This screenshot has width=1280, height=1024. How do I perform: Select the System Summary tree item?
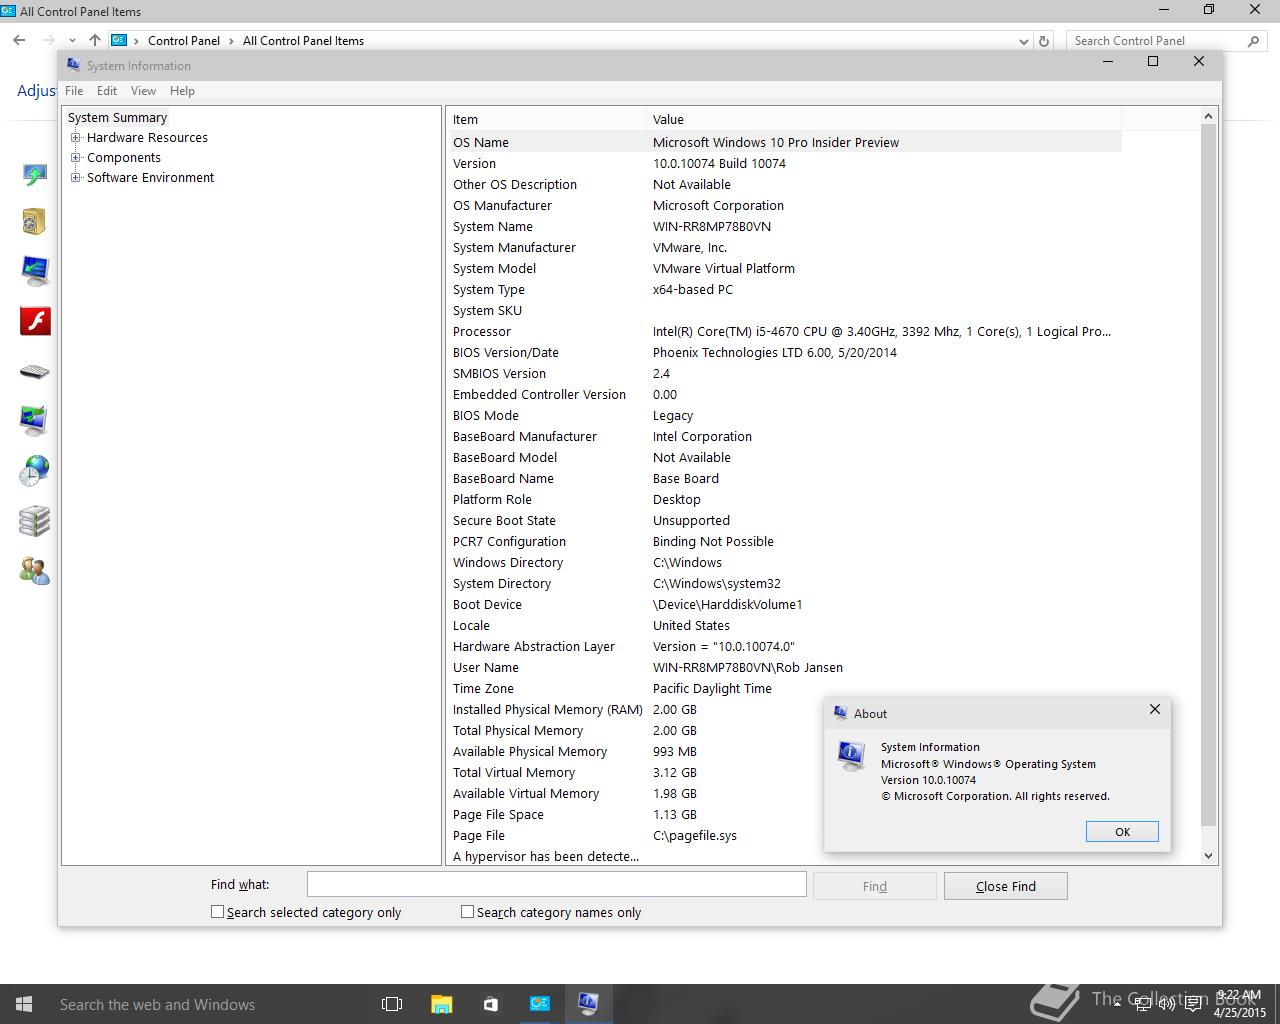(117, 118)
